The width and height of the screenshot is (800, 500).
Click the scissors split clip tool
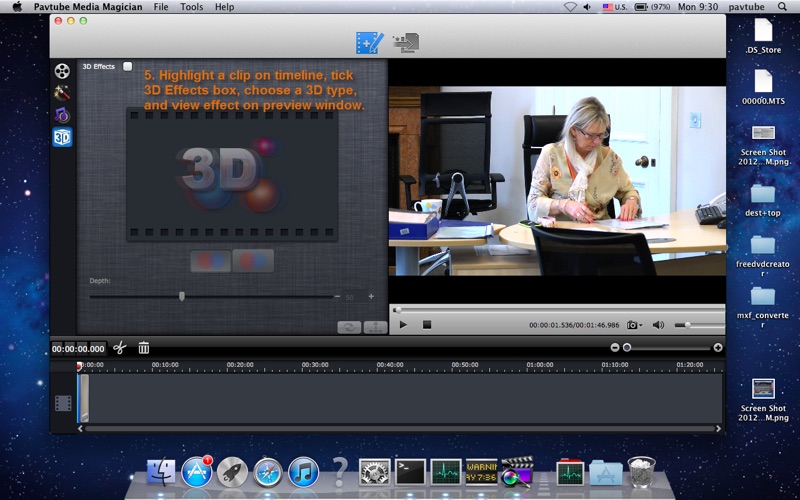click(x=119, y=348)
